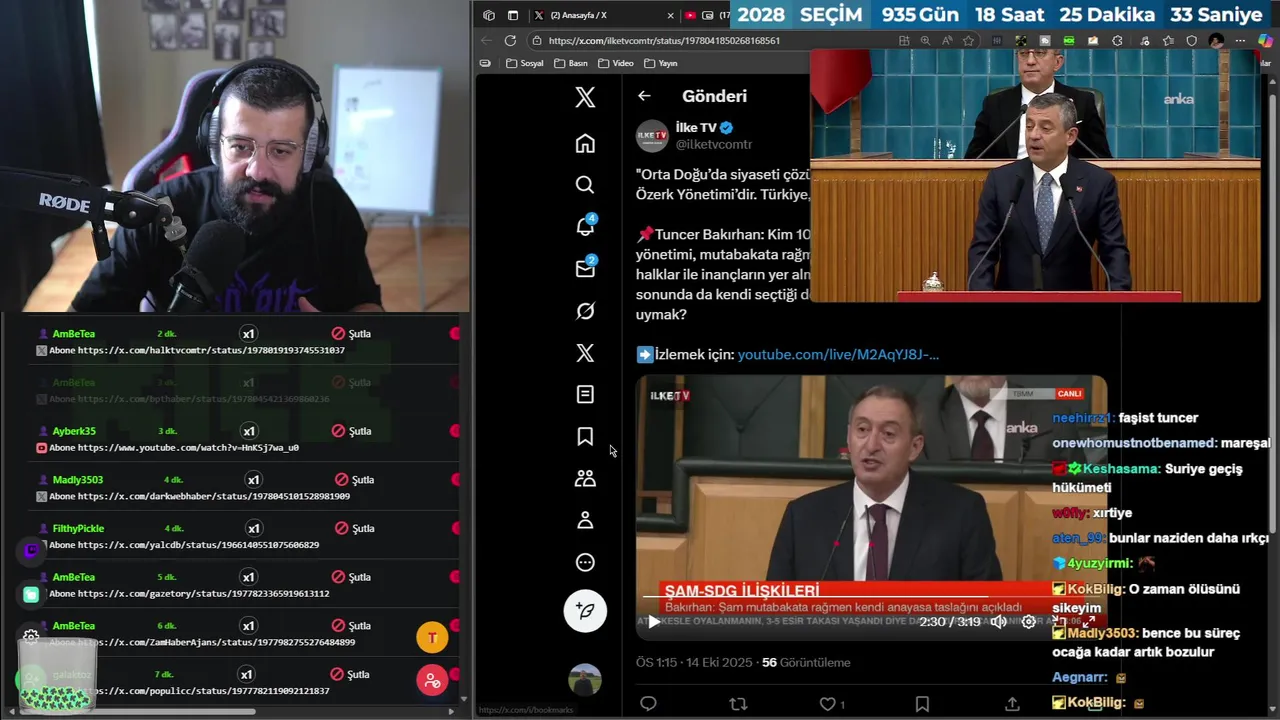
Task: Expand the Yayın bookmarks folder
Action: pyautogui.click(x=661, y=63)
